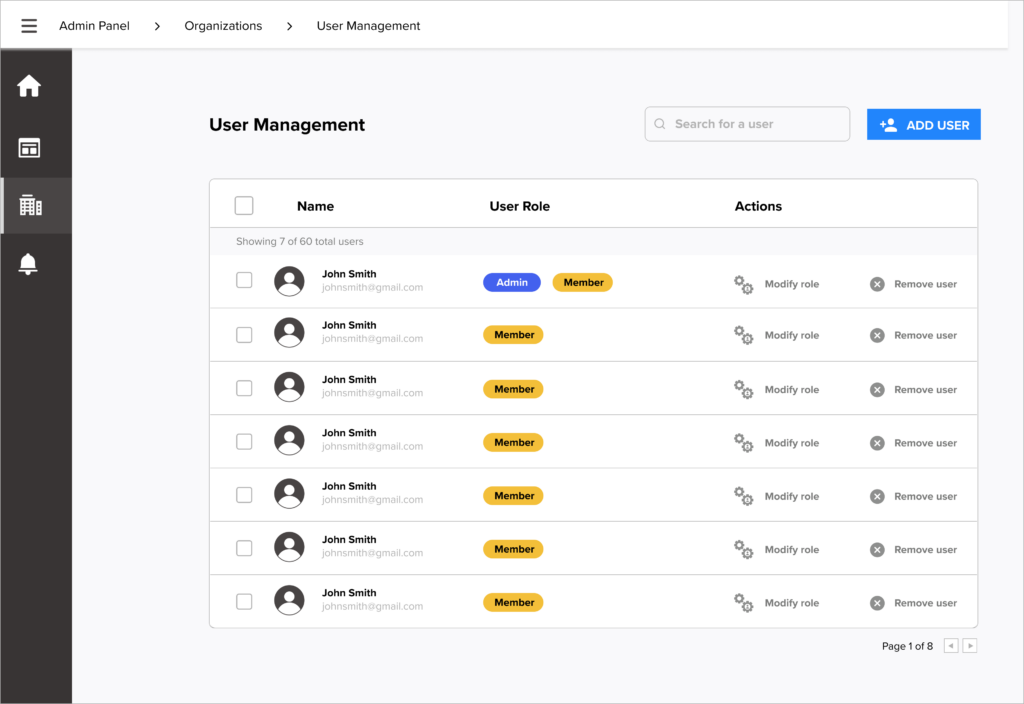
Task: Click the gear icon to modify the Admin's role
Action: click(743, 285)
